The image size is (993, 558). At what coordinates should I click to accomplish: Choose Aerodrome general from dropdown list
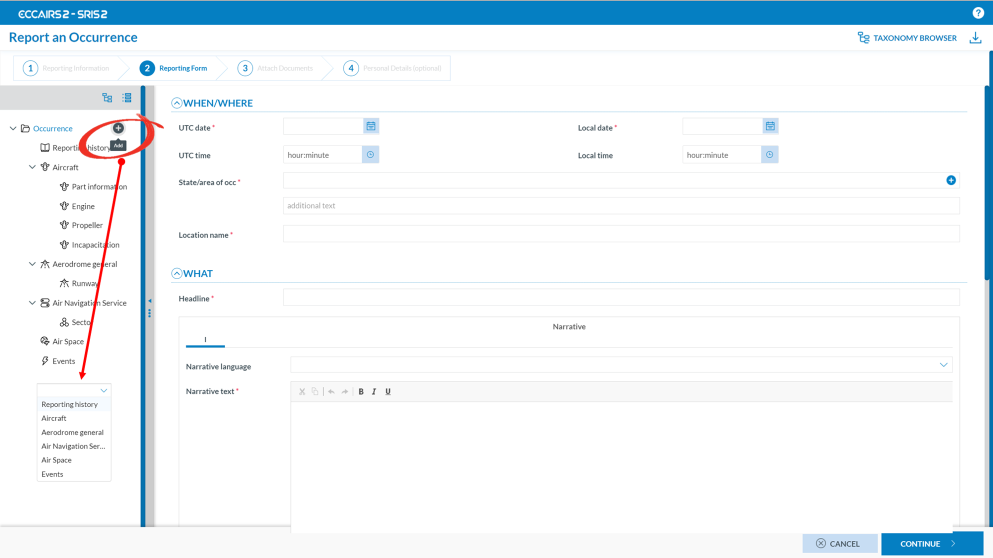tap(73, 432)
